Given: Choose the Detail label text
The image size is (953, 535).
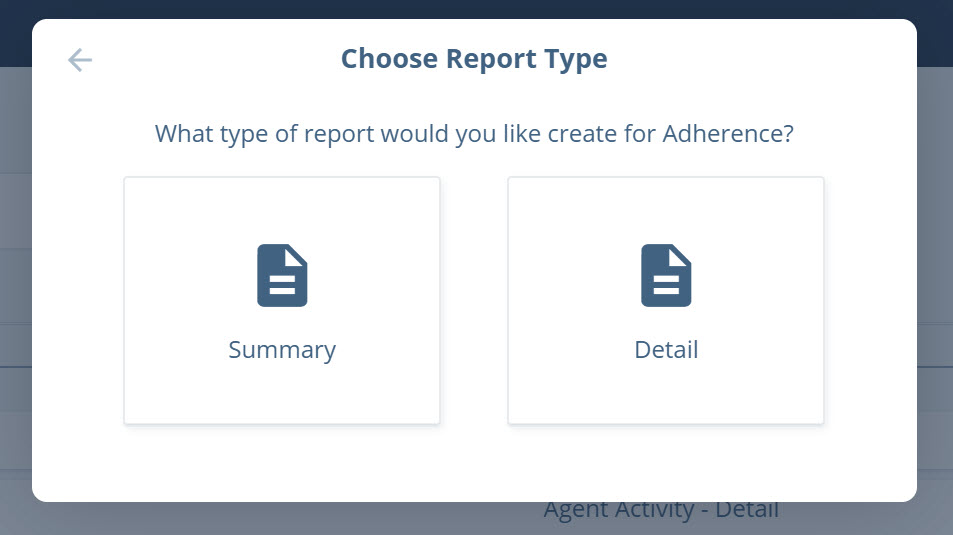Looking at the screenshot, I should (666, 350).
